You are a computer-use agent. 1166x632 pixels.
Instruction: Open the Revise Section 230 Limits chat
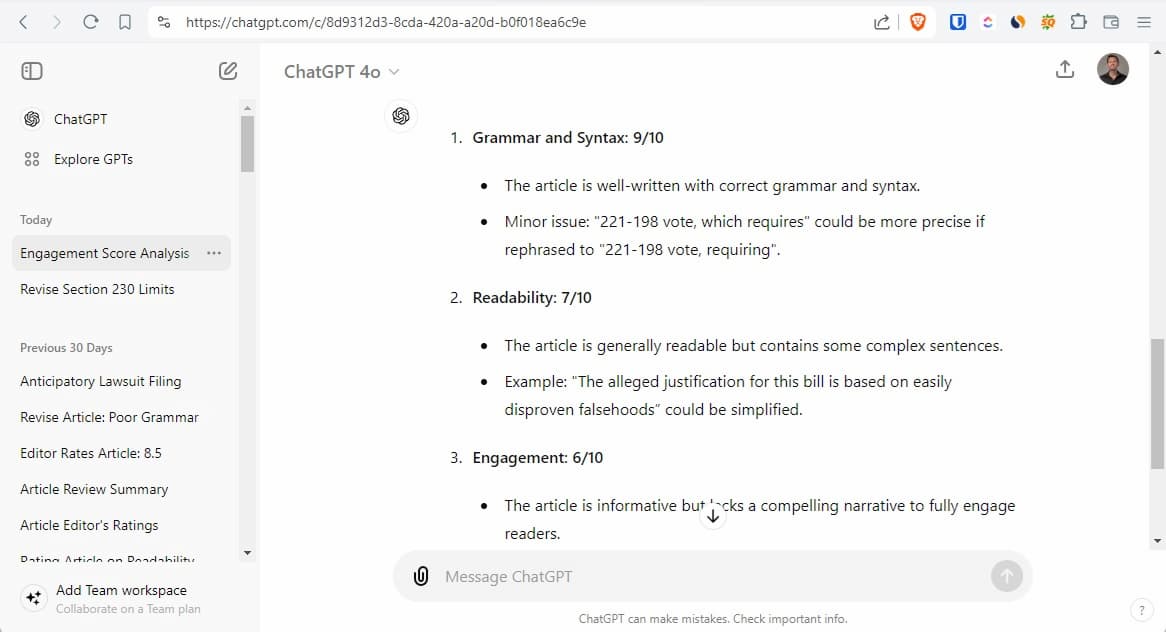[x=97, y=289]
